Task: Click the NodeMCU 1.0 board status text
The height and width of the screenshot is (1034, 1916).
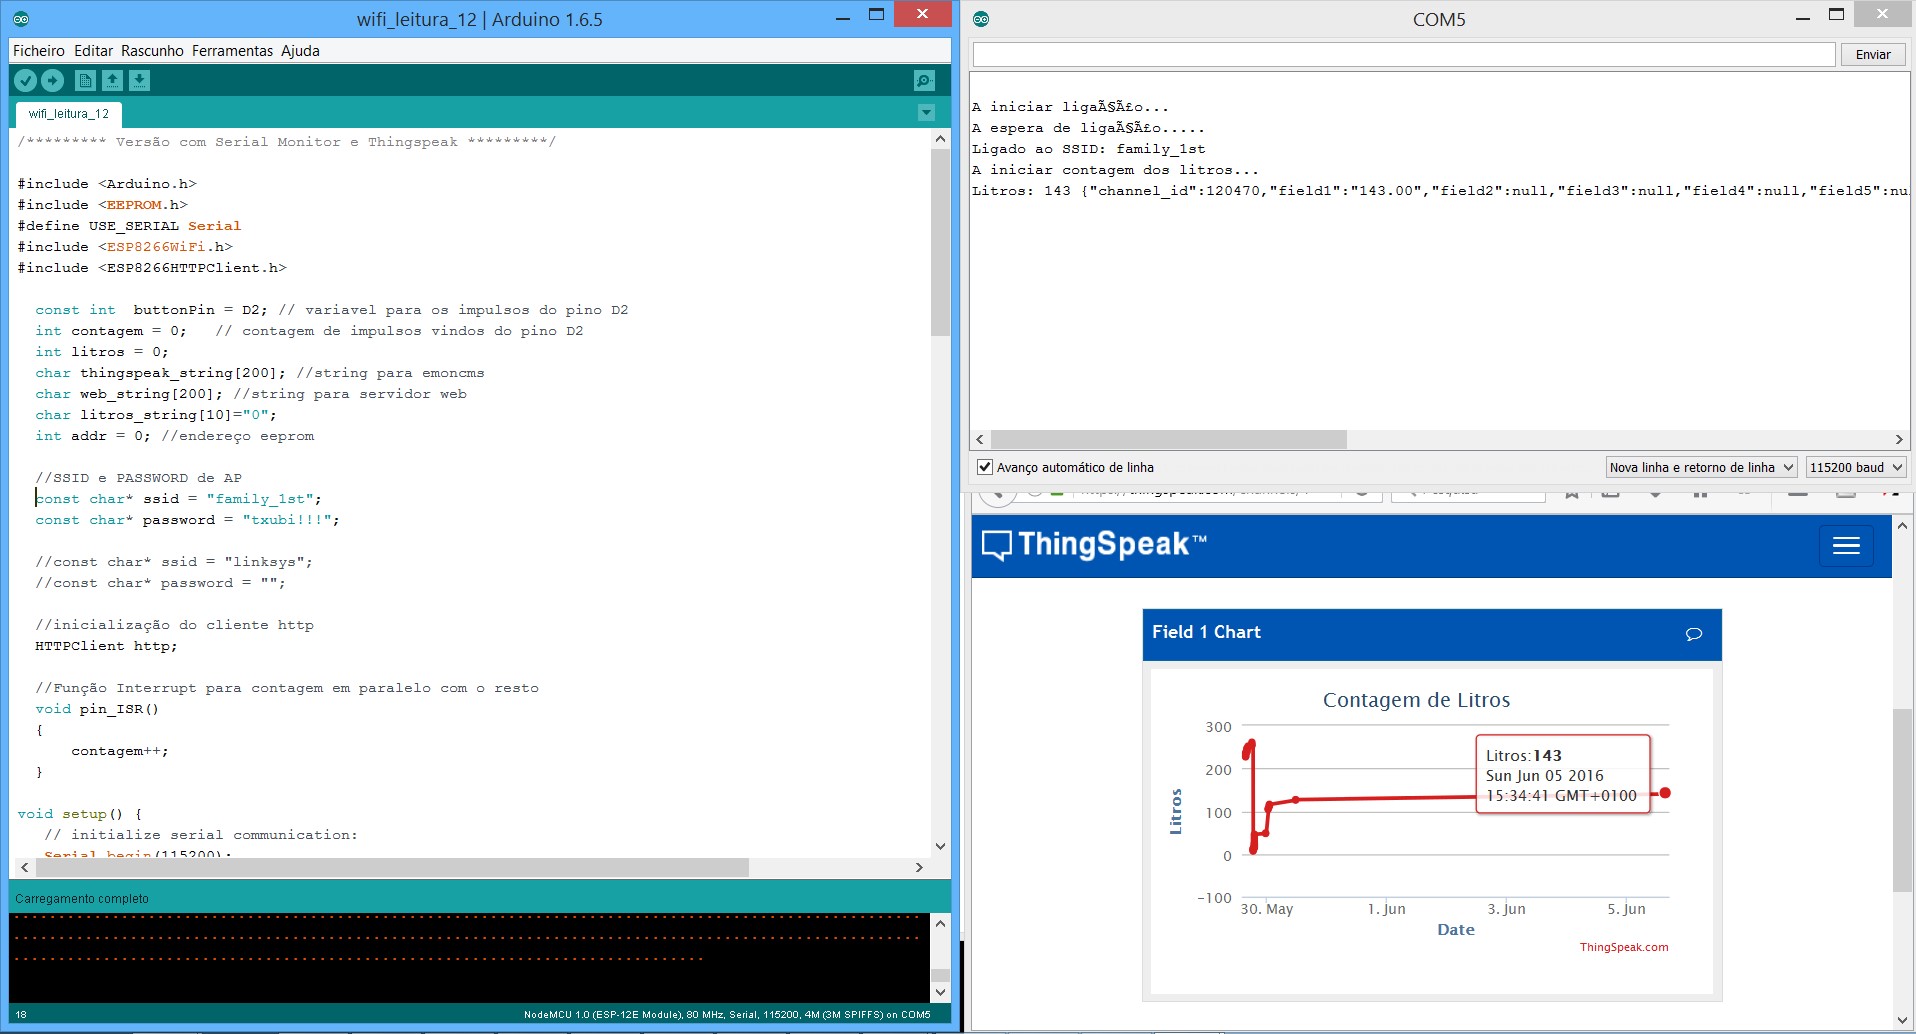Action: coord(727,1014)
